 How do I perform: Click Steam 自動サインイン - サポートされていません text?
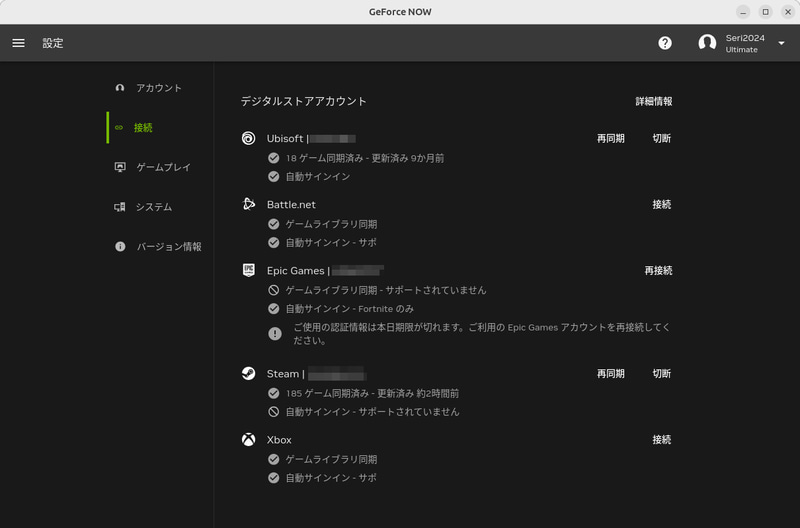click(x=372, y=412)
